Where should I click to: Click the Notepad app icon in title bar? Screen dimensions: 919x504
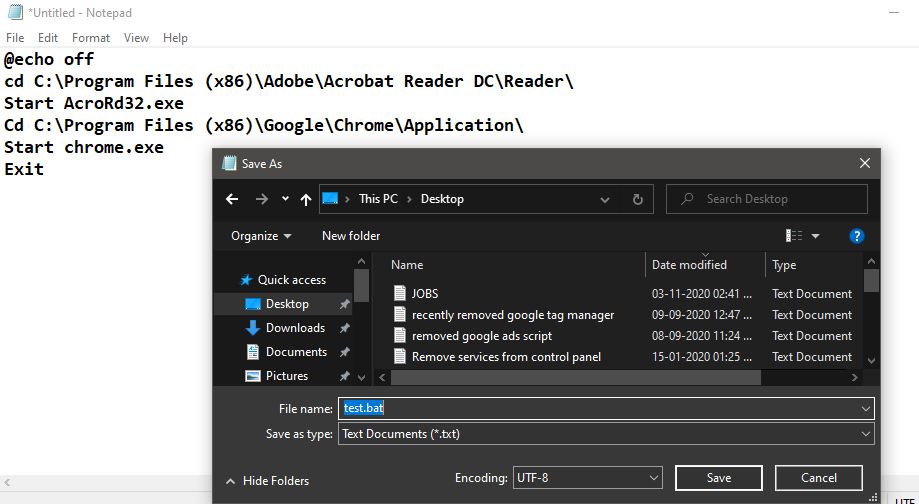click(15, 12)
